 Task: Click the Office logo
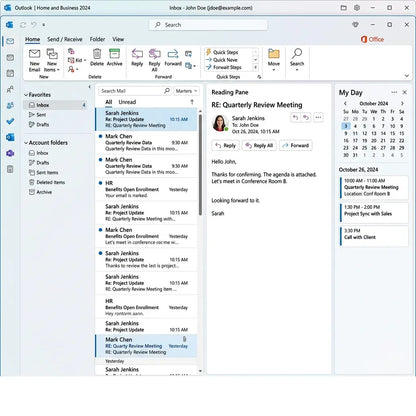[372, 39]
